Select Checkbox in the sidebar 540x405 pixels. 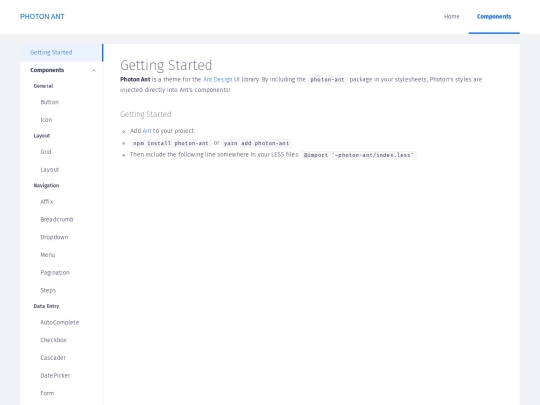click(x=53, y=340)
